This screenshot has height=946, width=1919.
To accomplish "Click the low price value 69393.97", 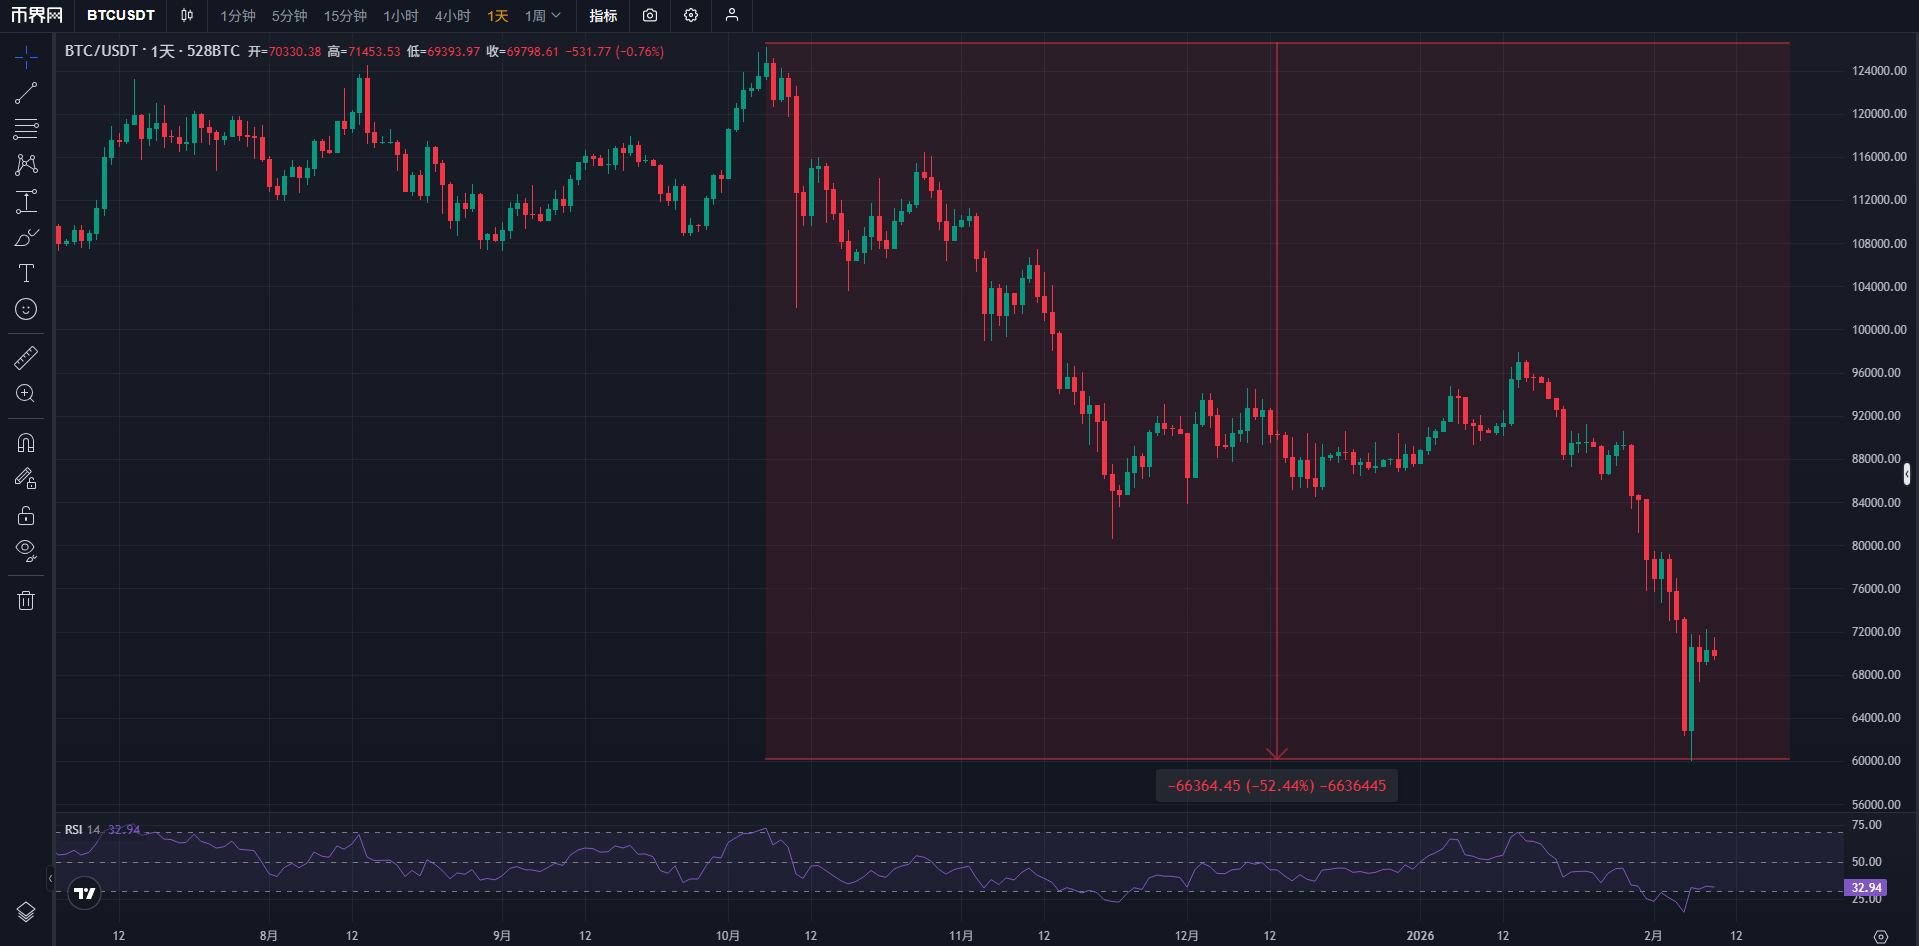I will click(453, 52).
